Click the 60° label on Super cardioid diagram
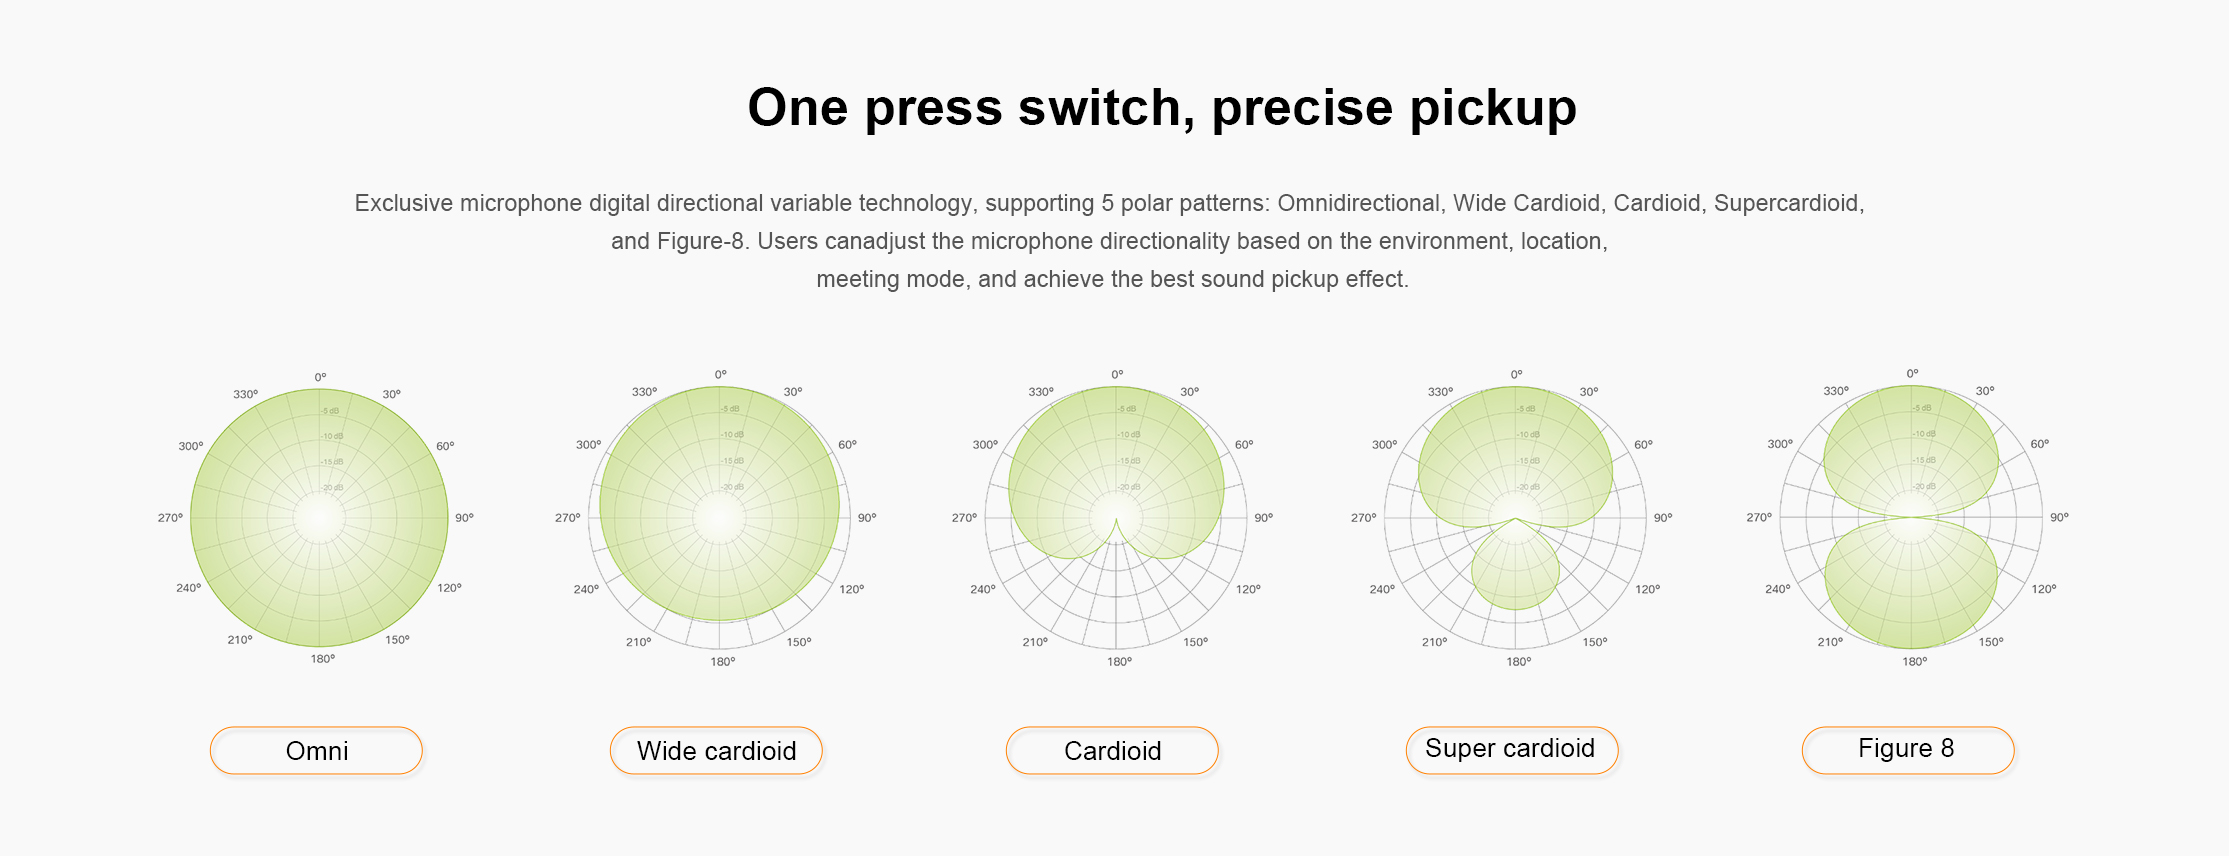 (1643, 444)
